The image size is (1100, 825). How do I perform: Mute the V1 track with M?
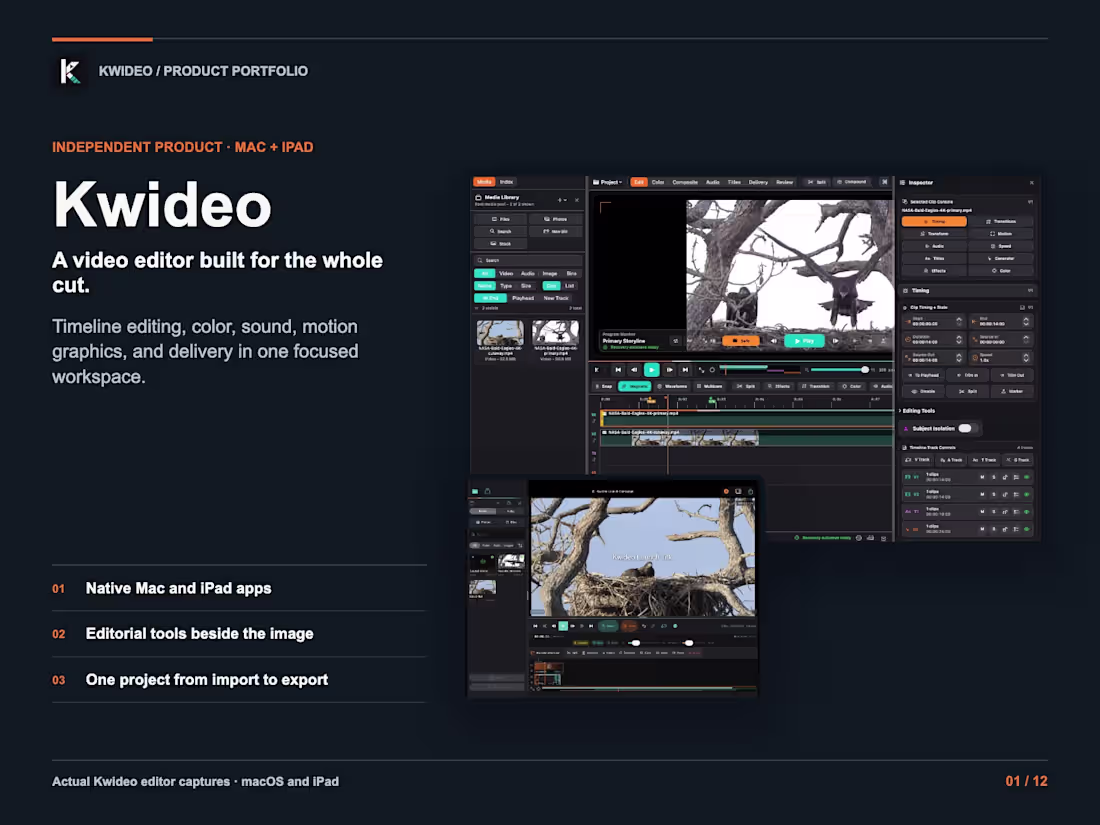[x=982, y=477]
